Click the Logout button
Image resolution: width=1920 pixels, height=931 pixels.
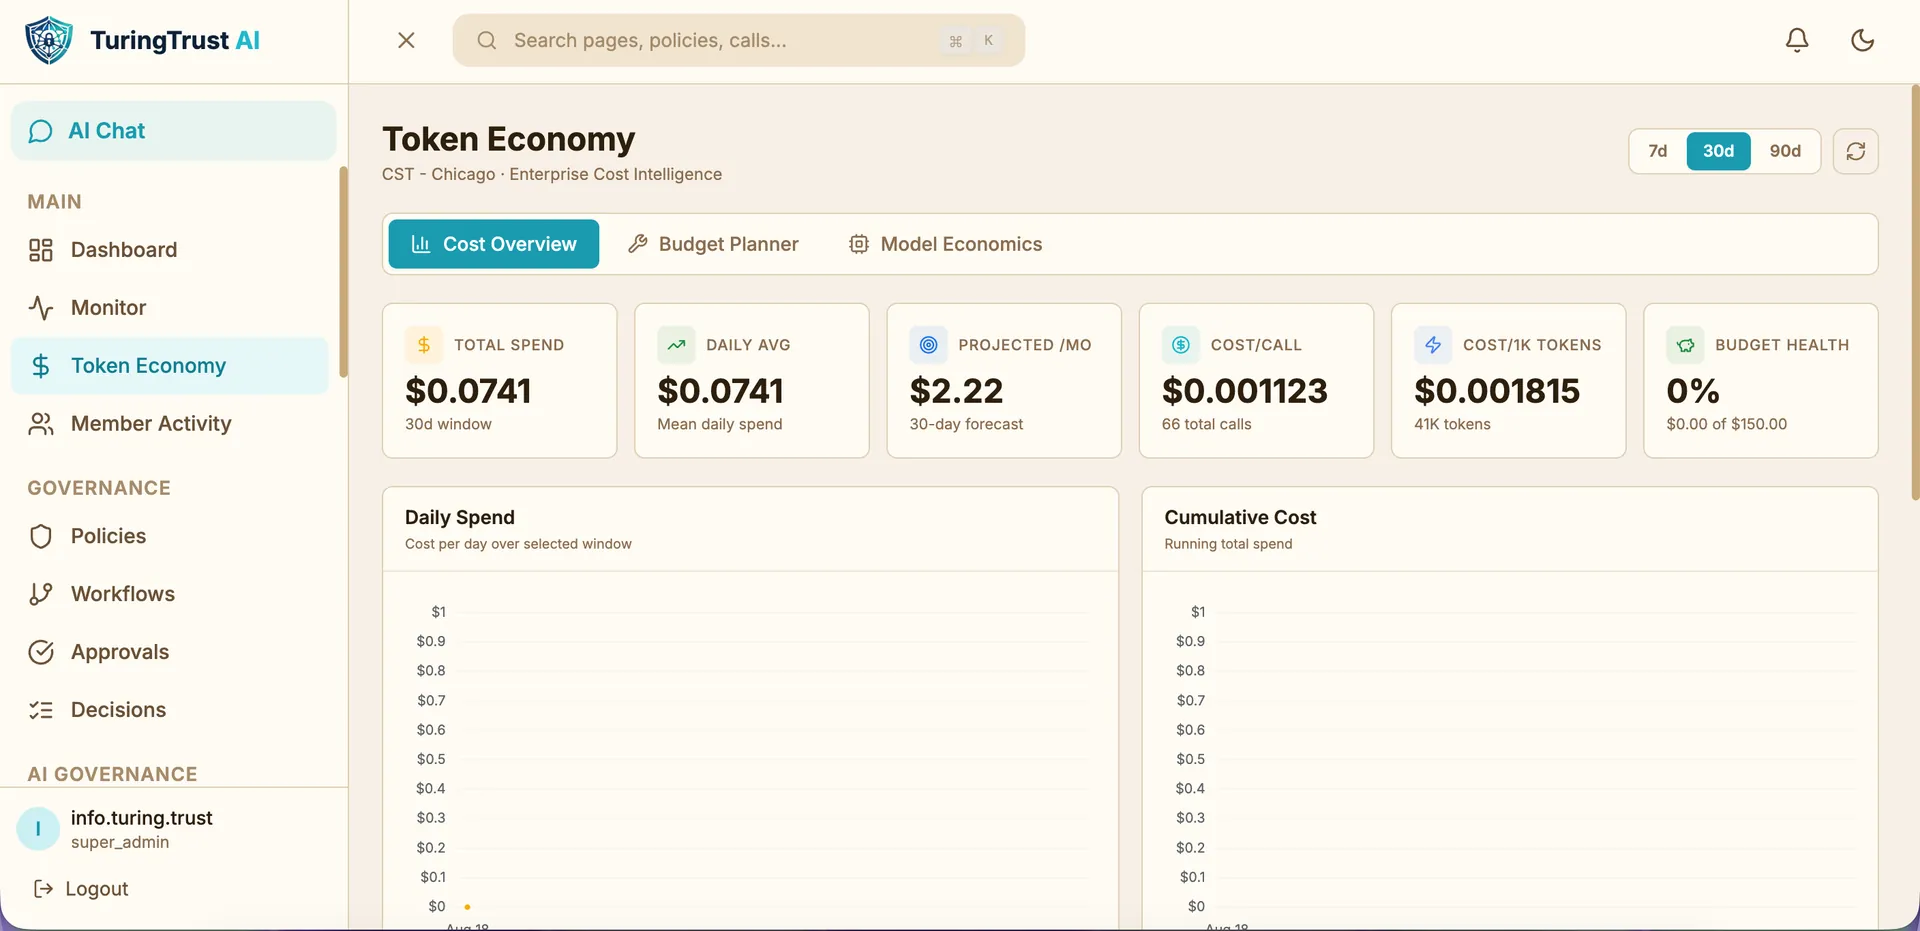click(x=81, y=889)
